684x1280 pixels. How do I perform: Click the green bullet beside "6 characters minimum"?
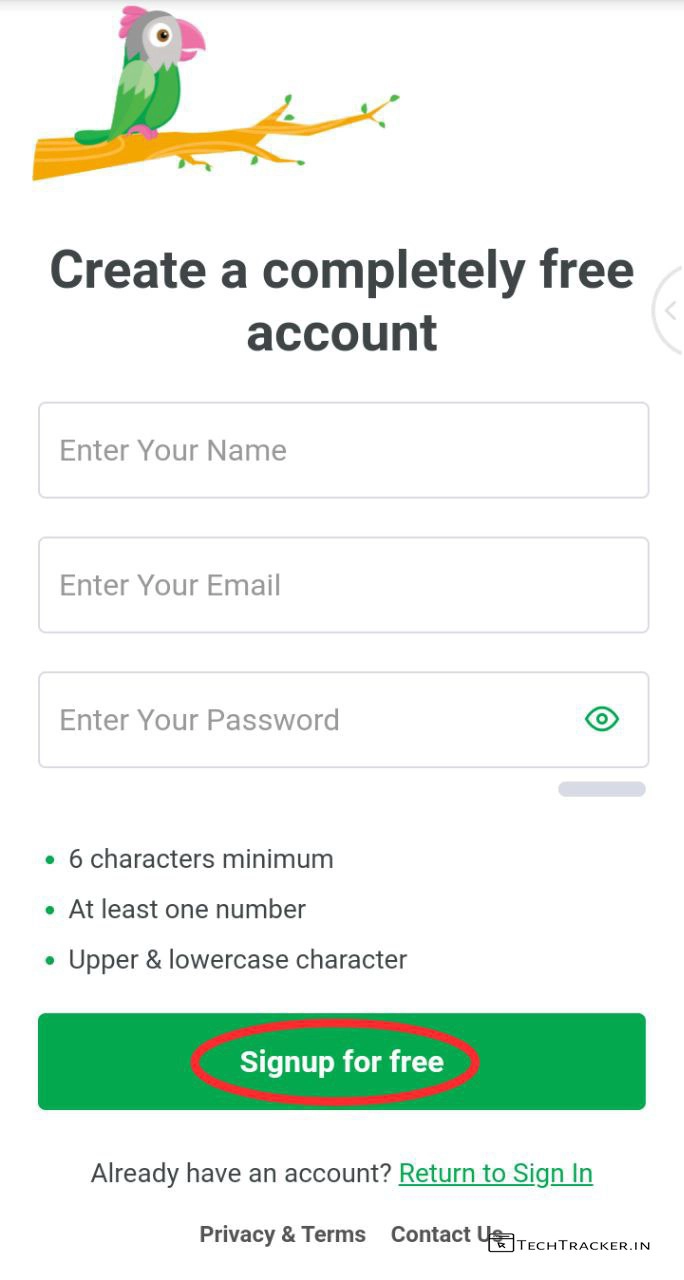tap(50, 860)
